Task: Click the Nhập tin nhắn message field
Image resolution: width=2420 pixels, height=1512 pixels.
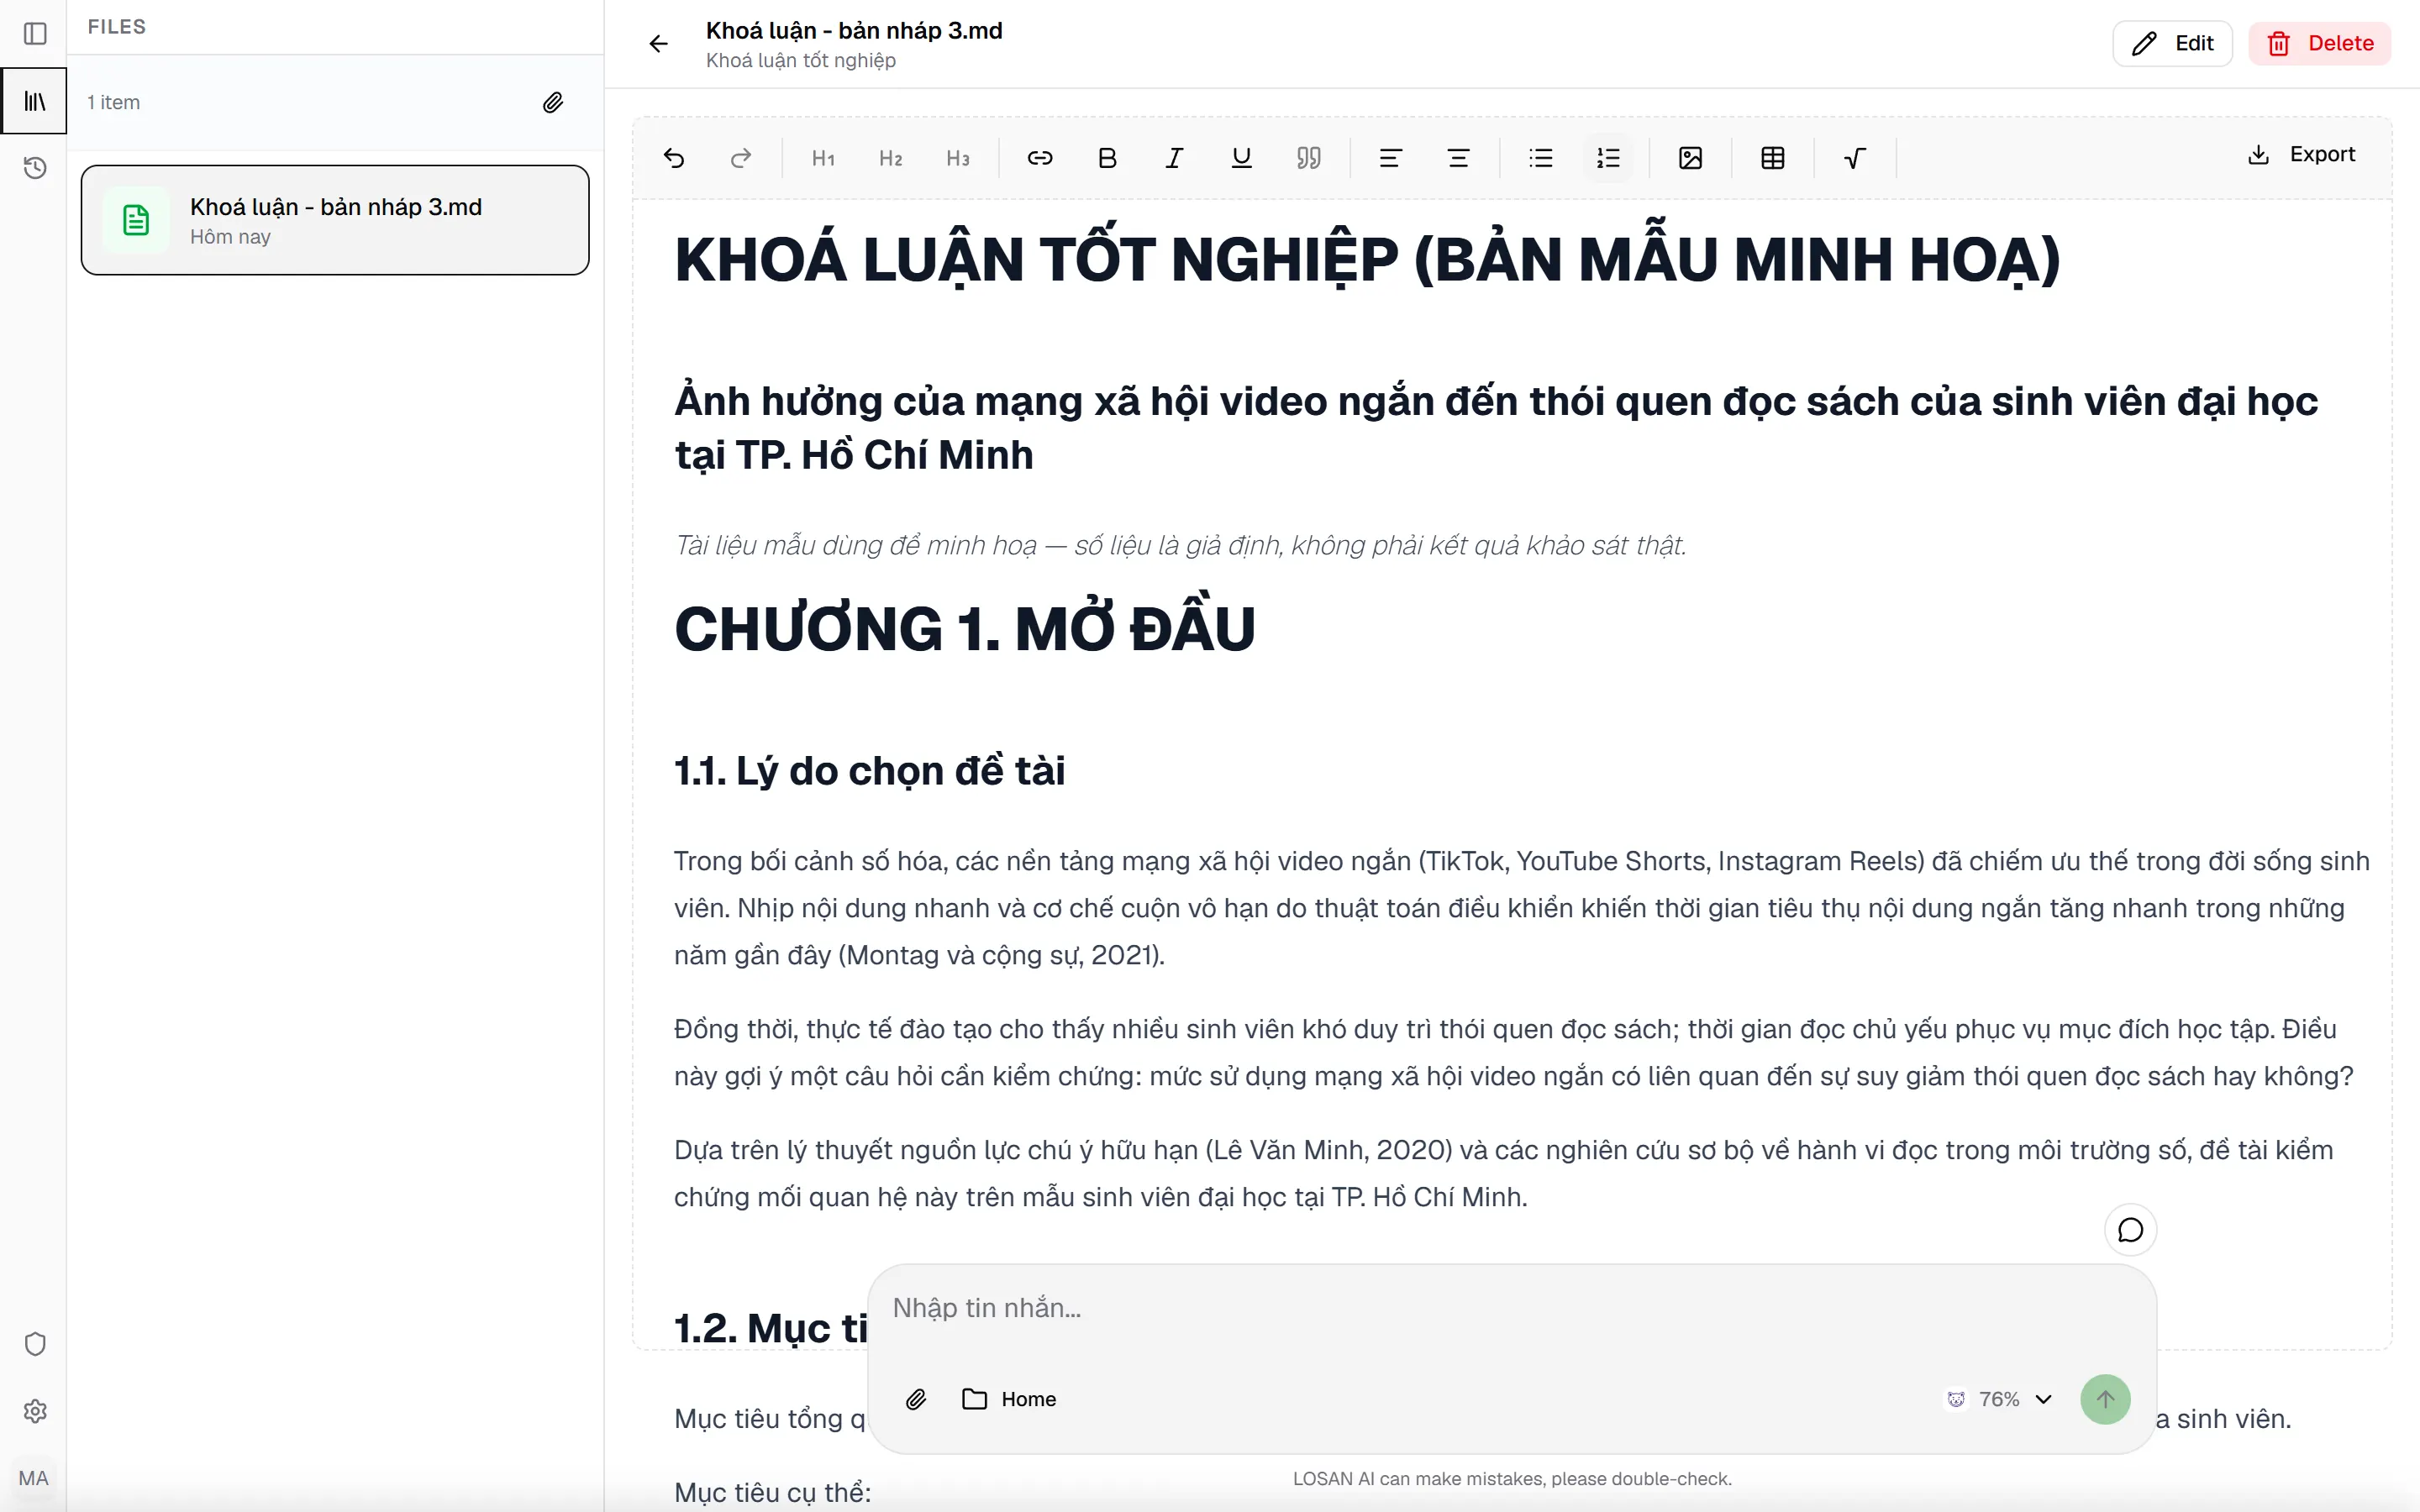Action: 1510,1308
